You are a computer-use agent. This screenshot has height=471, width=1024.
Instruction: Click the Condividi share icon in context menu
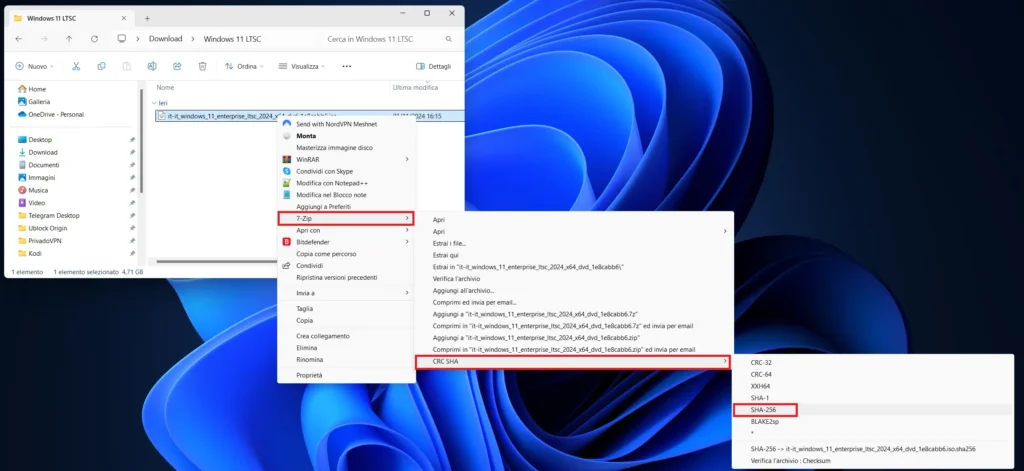pyautogui.click(x=286, y=266)
